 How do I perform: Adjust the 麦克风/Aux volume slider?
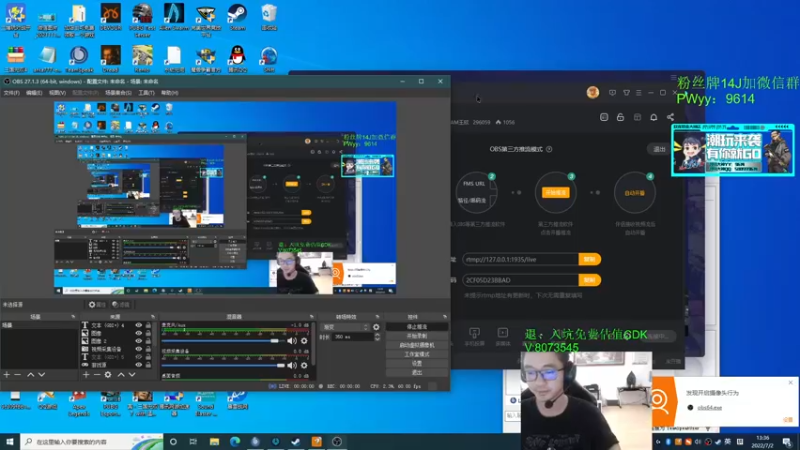click(x=222, y=340)
